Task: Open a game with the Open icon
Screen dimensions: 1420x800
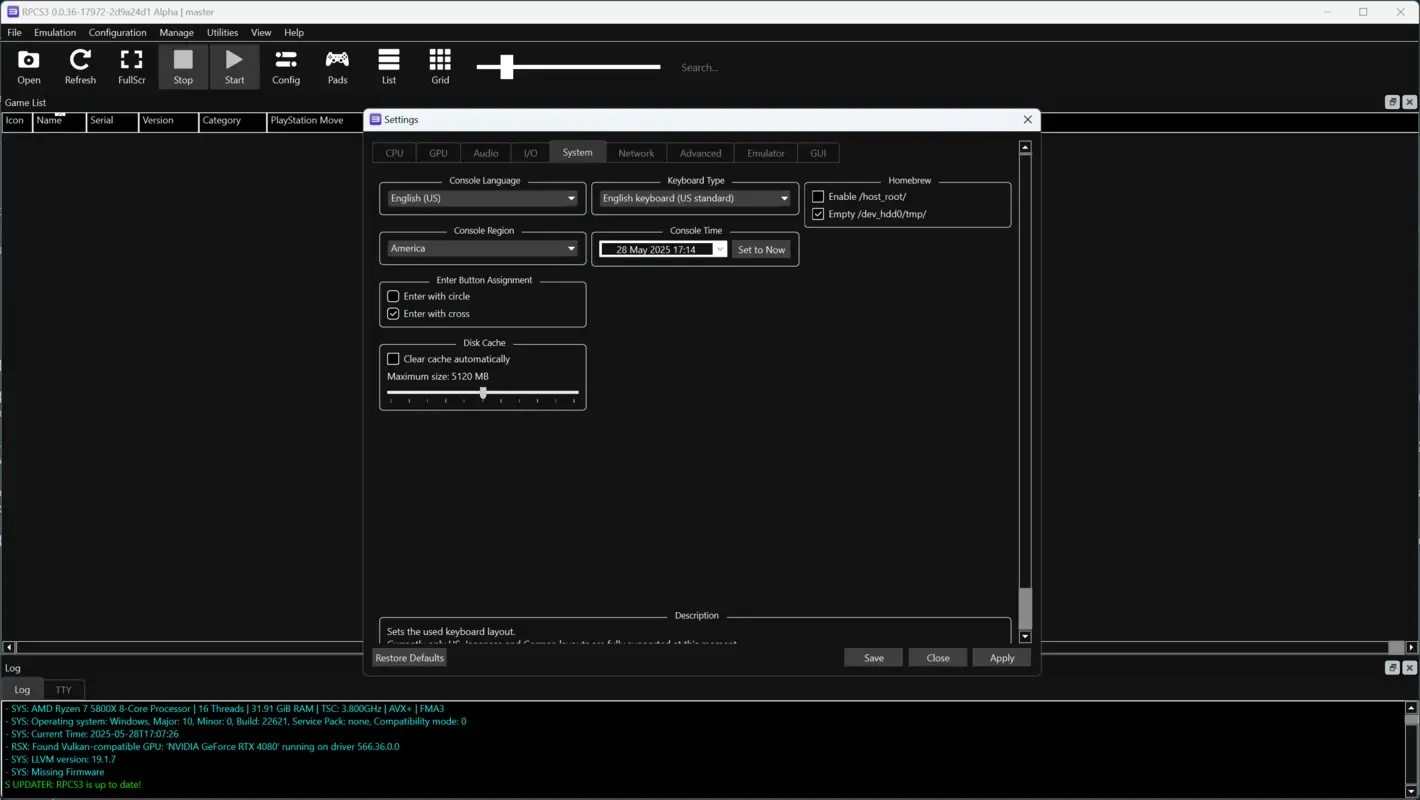Action: 28,66
